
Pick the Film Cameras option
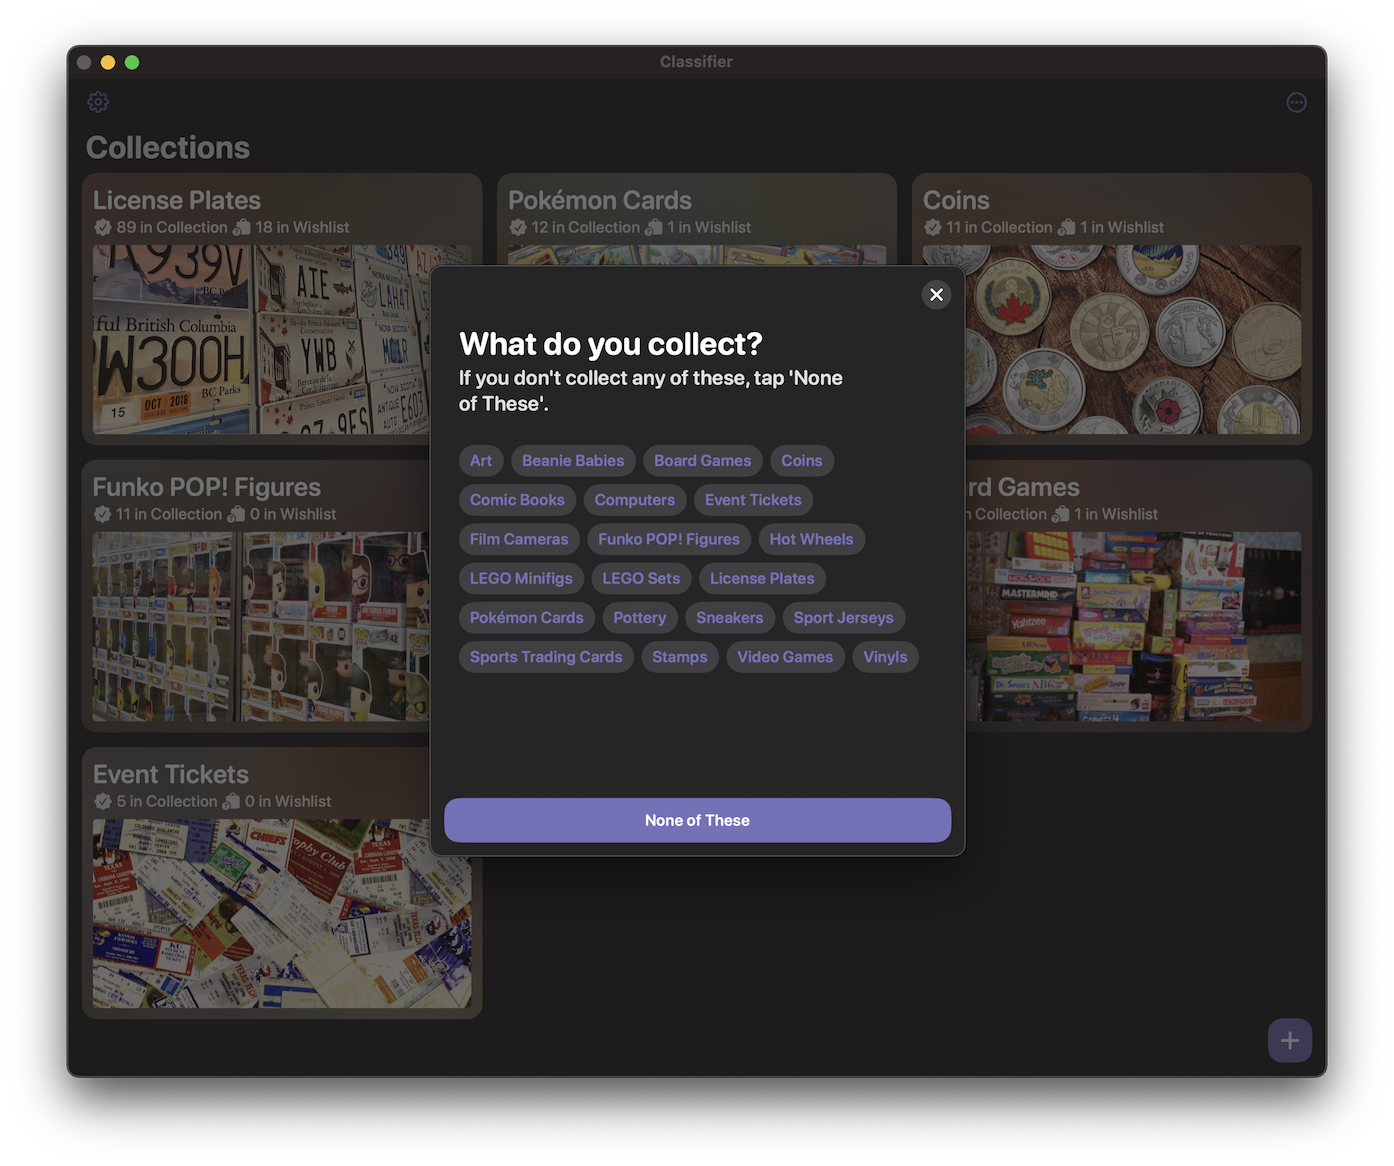[519, 539]
